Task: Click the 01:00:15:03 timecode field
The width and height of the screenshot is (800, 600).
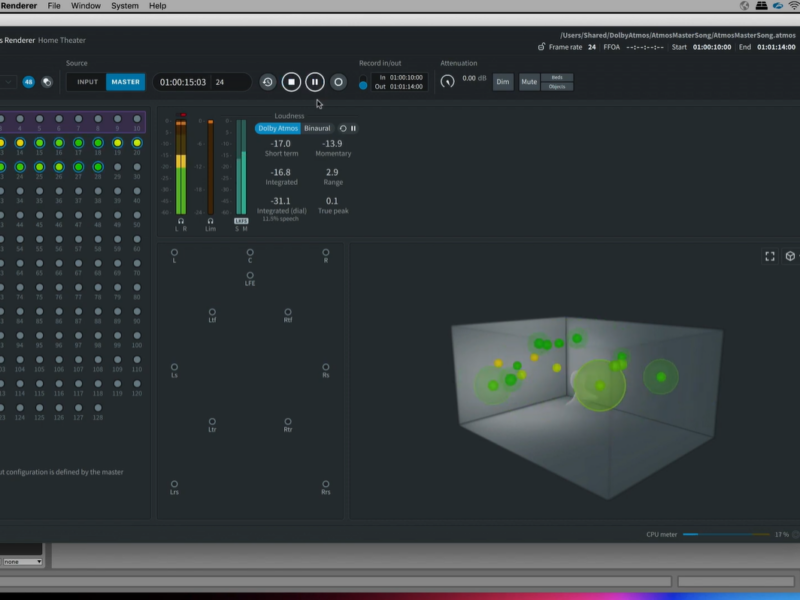Action: point(183,82)
